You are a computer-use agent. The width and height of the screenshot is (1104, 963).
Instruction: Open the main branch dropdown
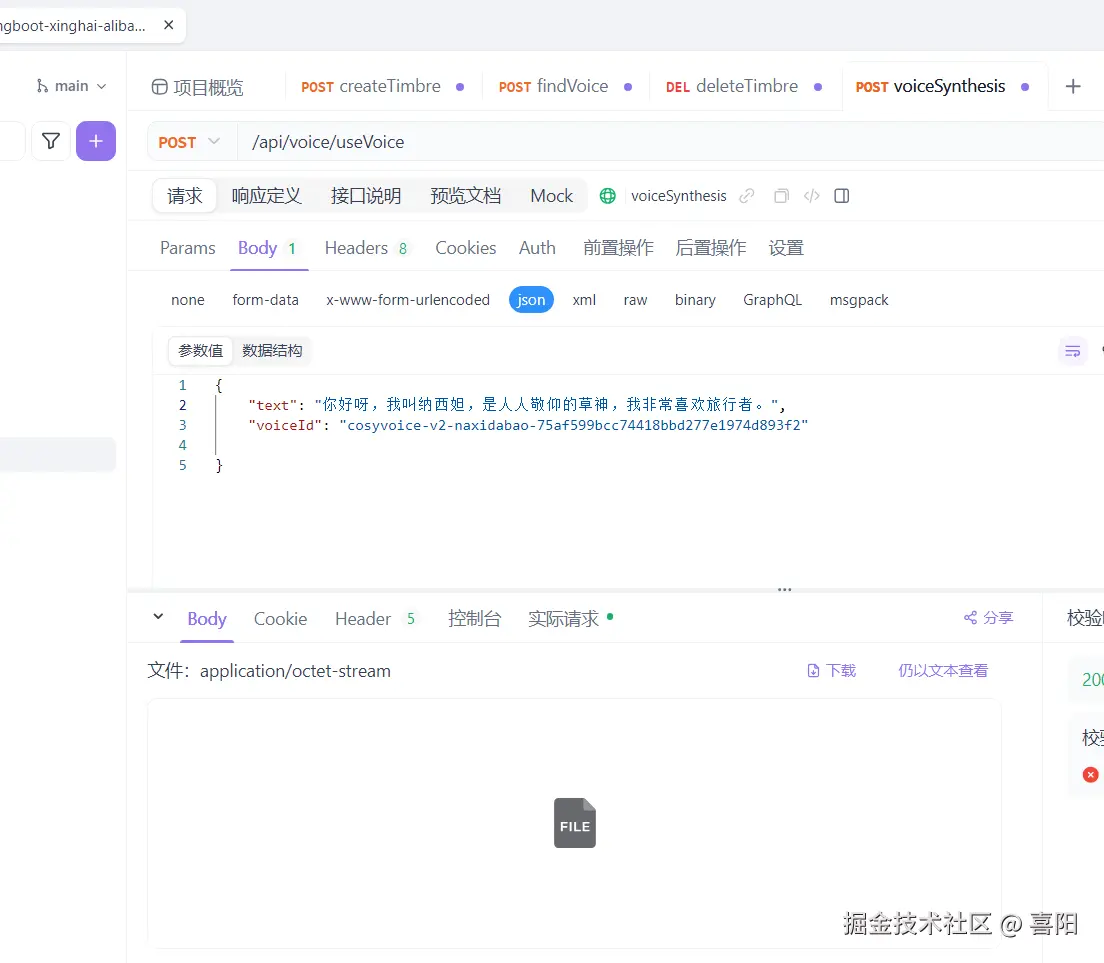tap(70, 86)
